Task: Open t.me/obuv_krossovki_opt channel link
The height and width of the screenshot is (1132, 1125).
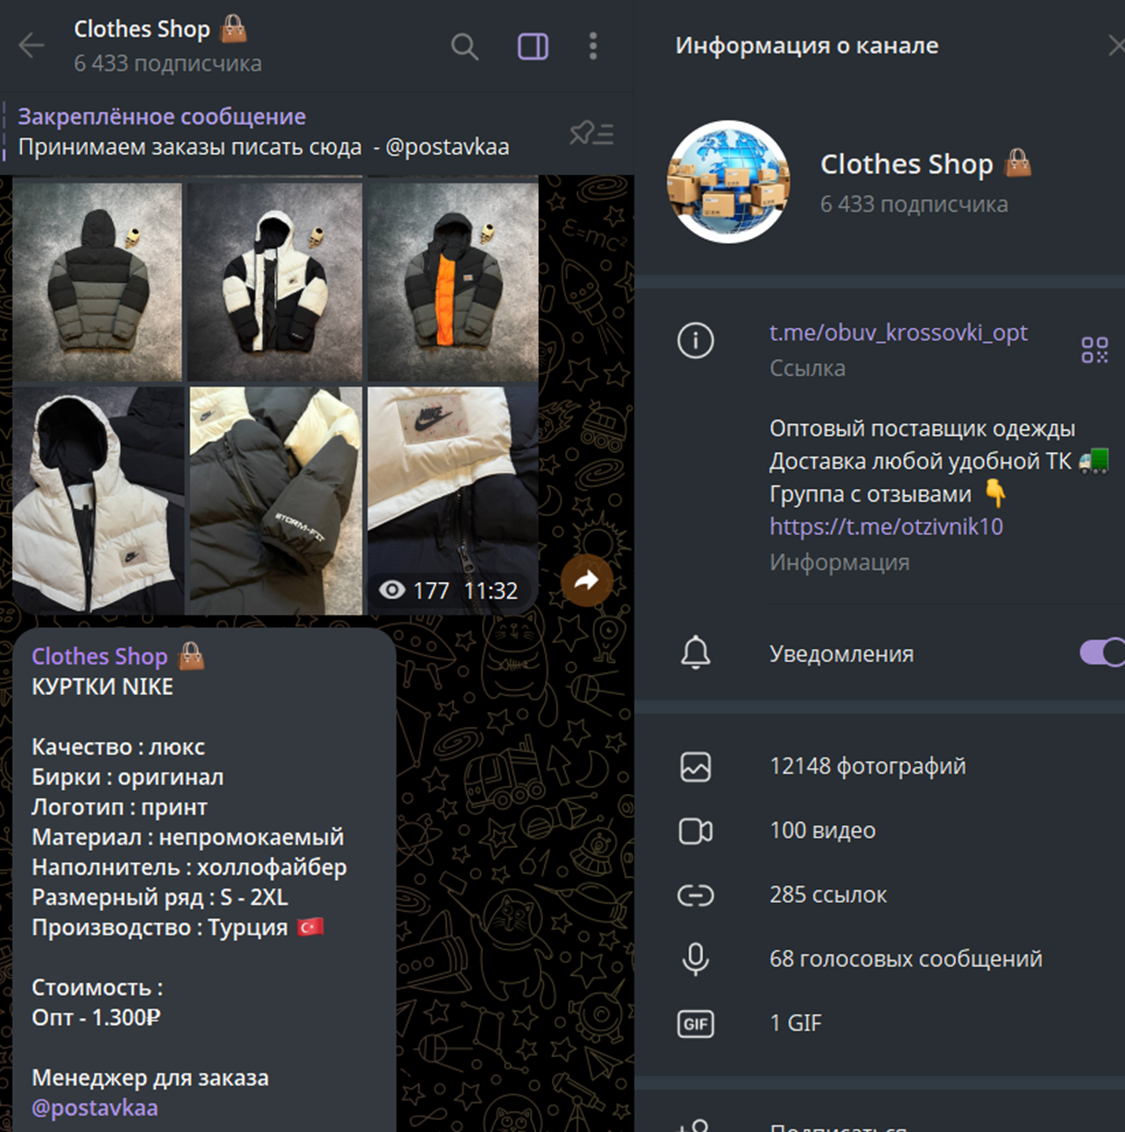Action: [x=898, y=332]
